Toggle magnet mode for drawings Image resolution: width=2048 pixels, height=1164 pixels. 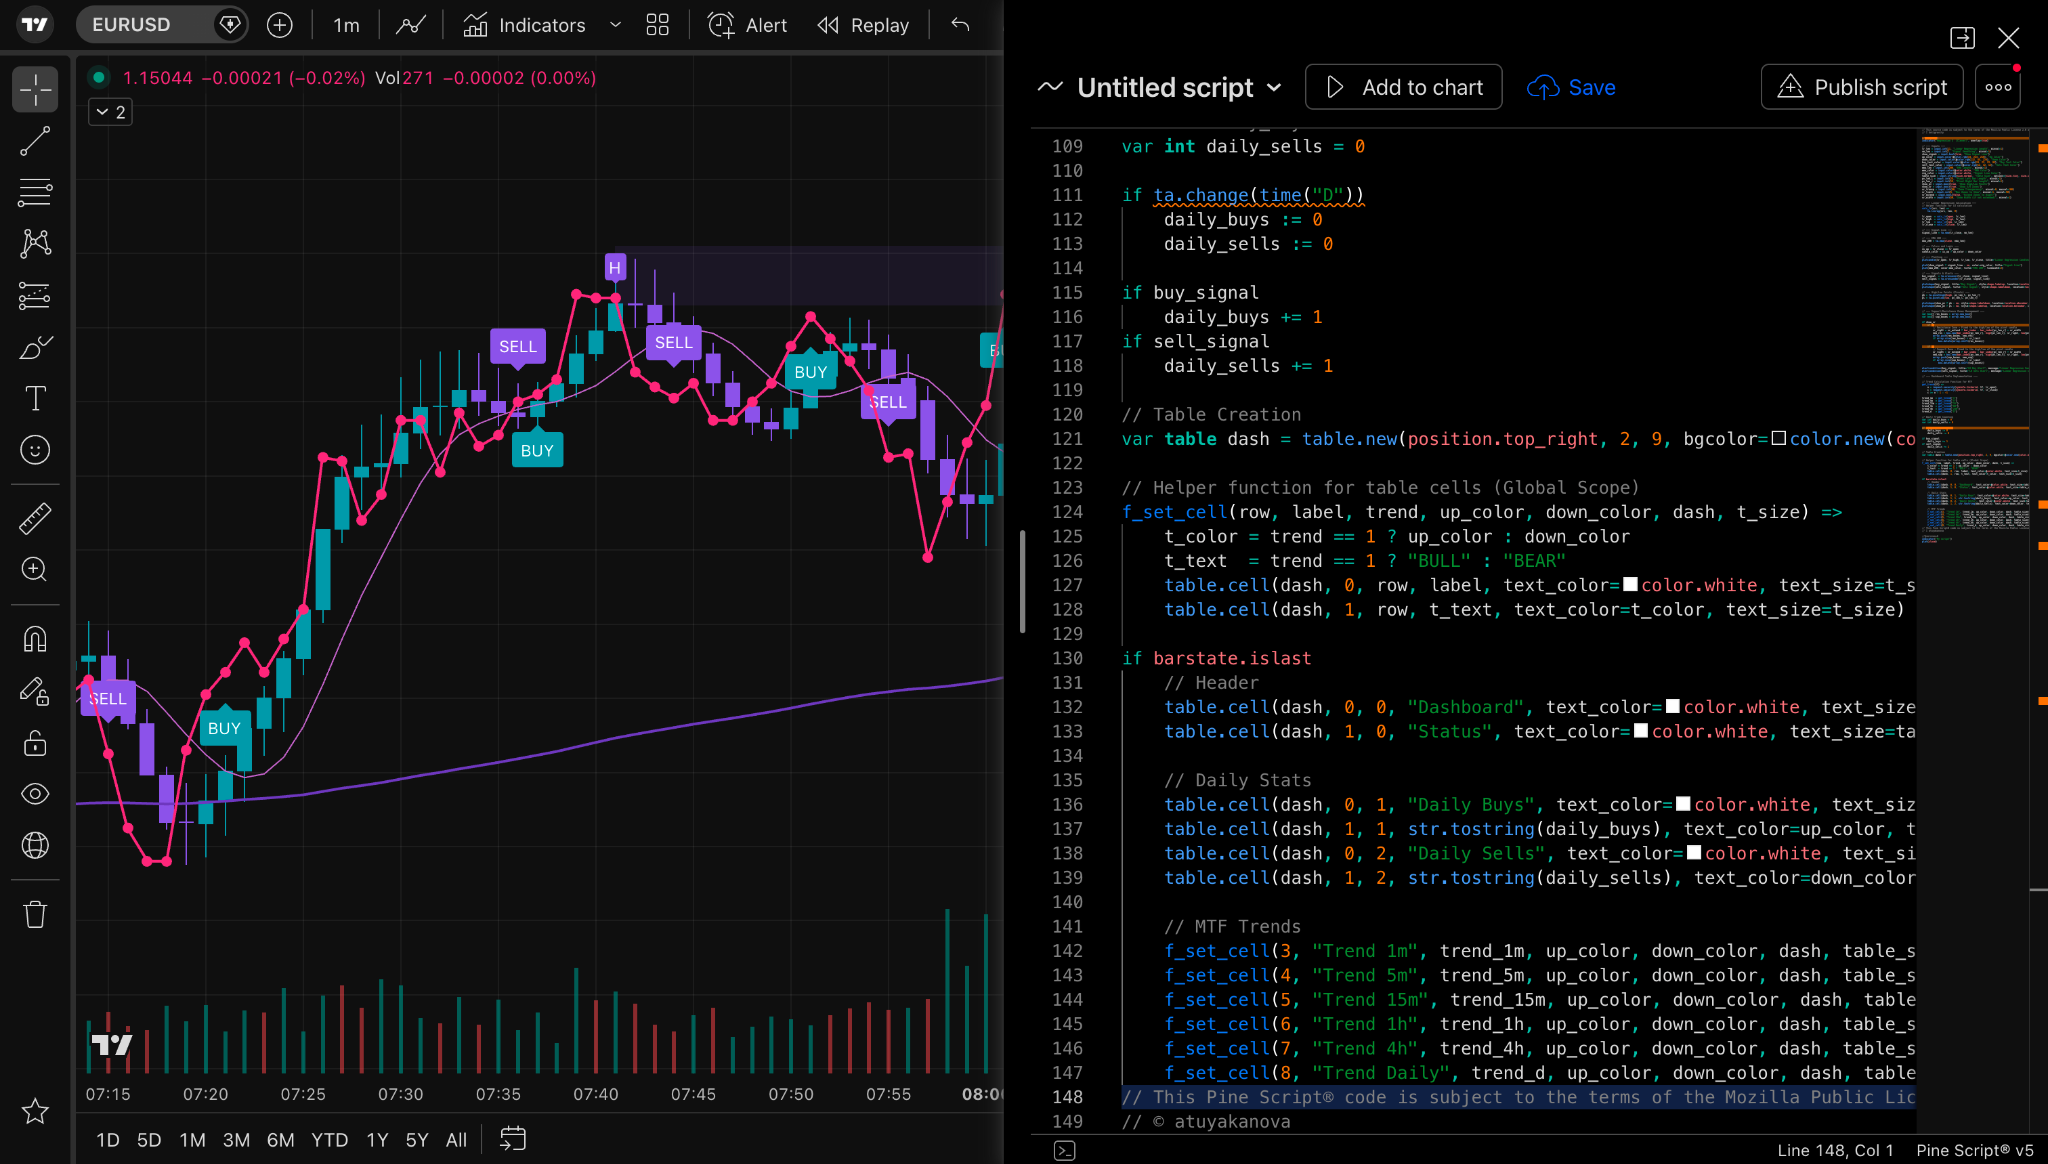pyautogui.click(x=35, y=638)
